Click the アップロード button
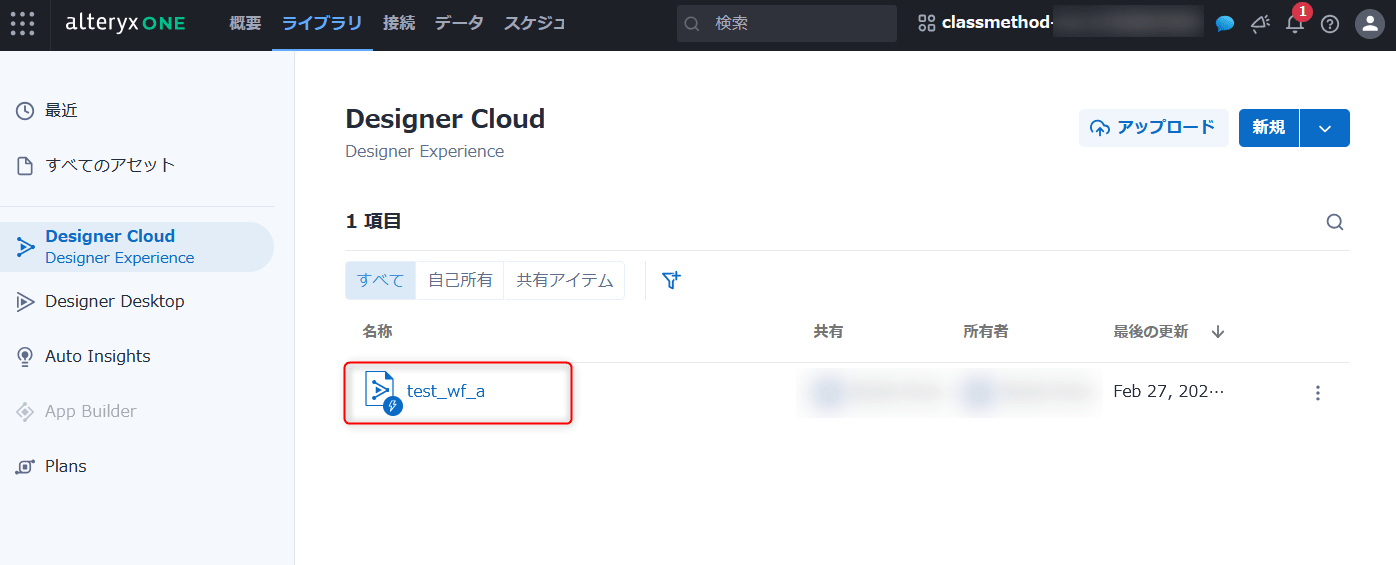 pos(1153,128)
